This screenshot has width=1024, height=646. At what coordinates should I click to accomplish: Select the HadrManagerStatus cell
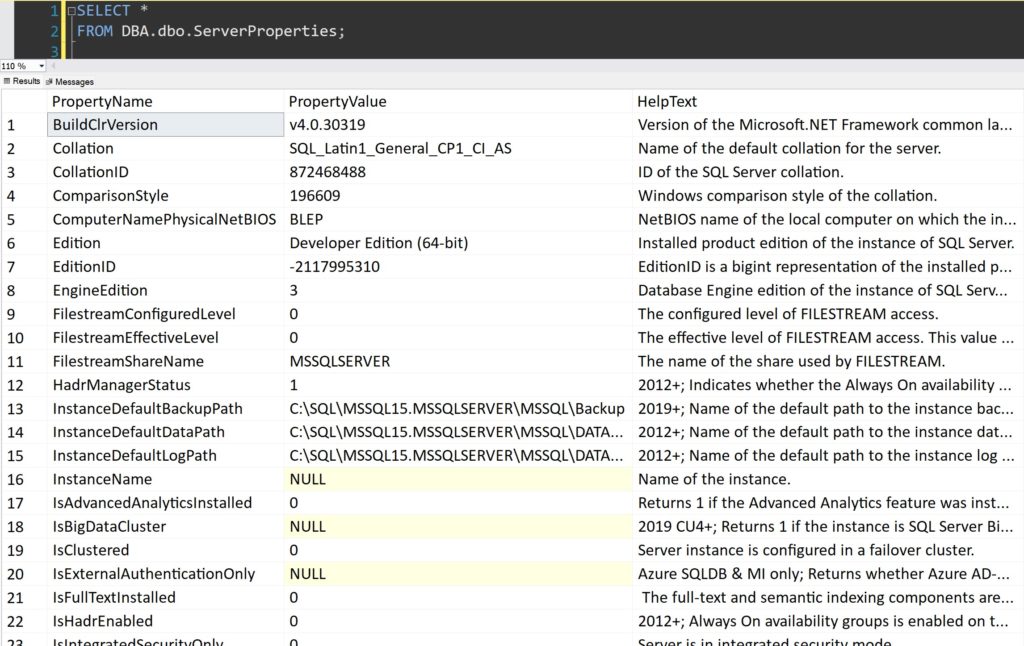pos(166,385)
